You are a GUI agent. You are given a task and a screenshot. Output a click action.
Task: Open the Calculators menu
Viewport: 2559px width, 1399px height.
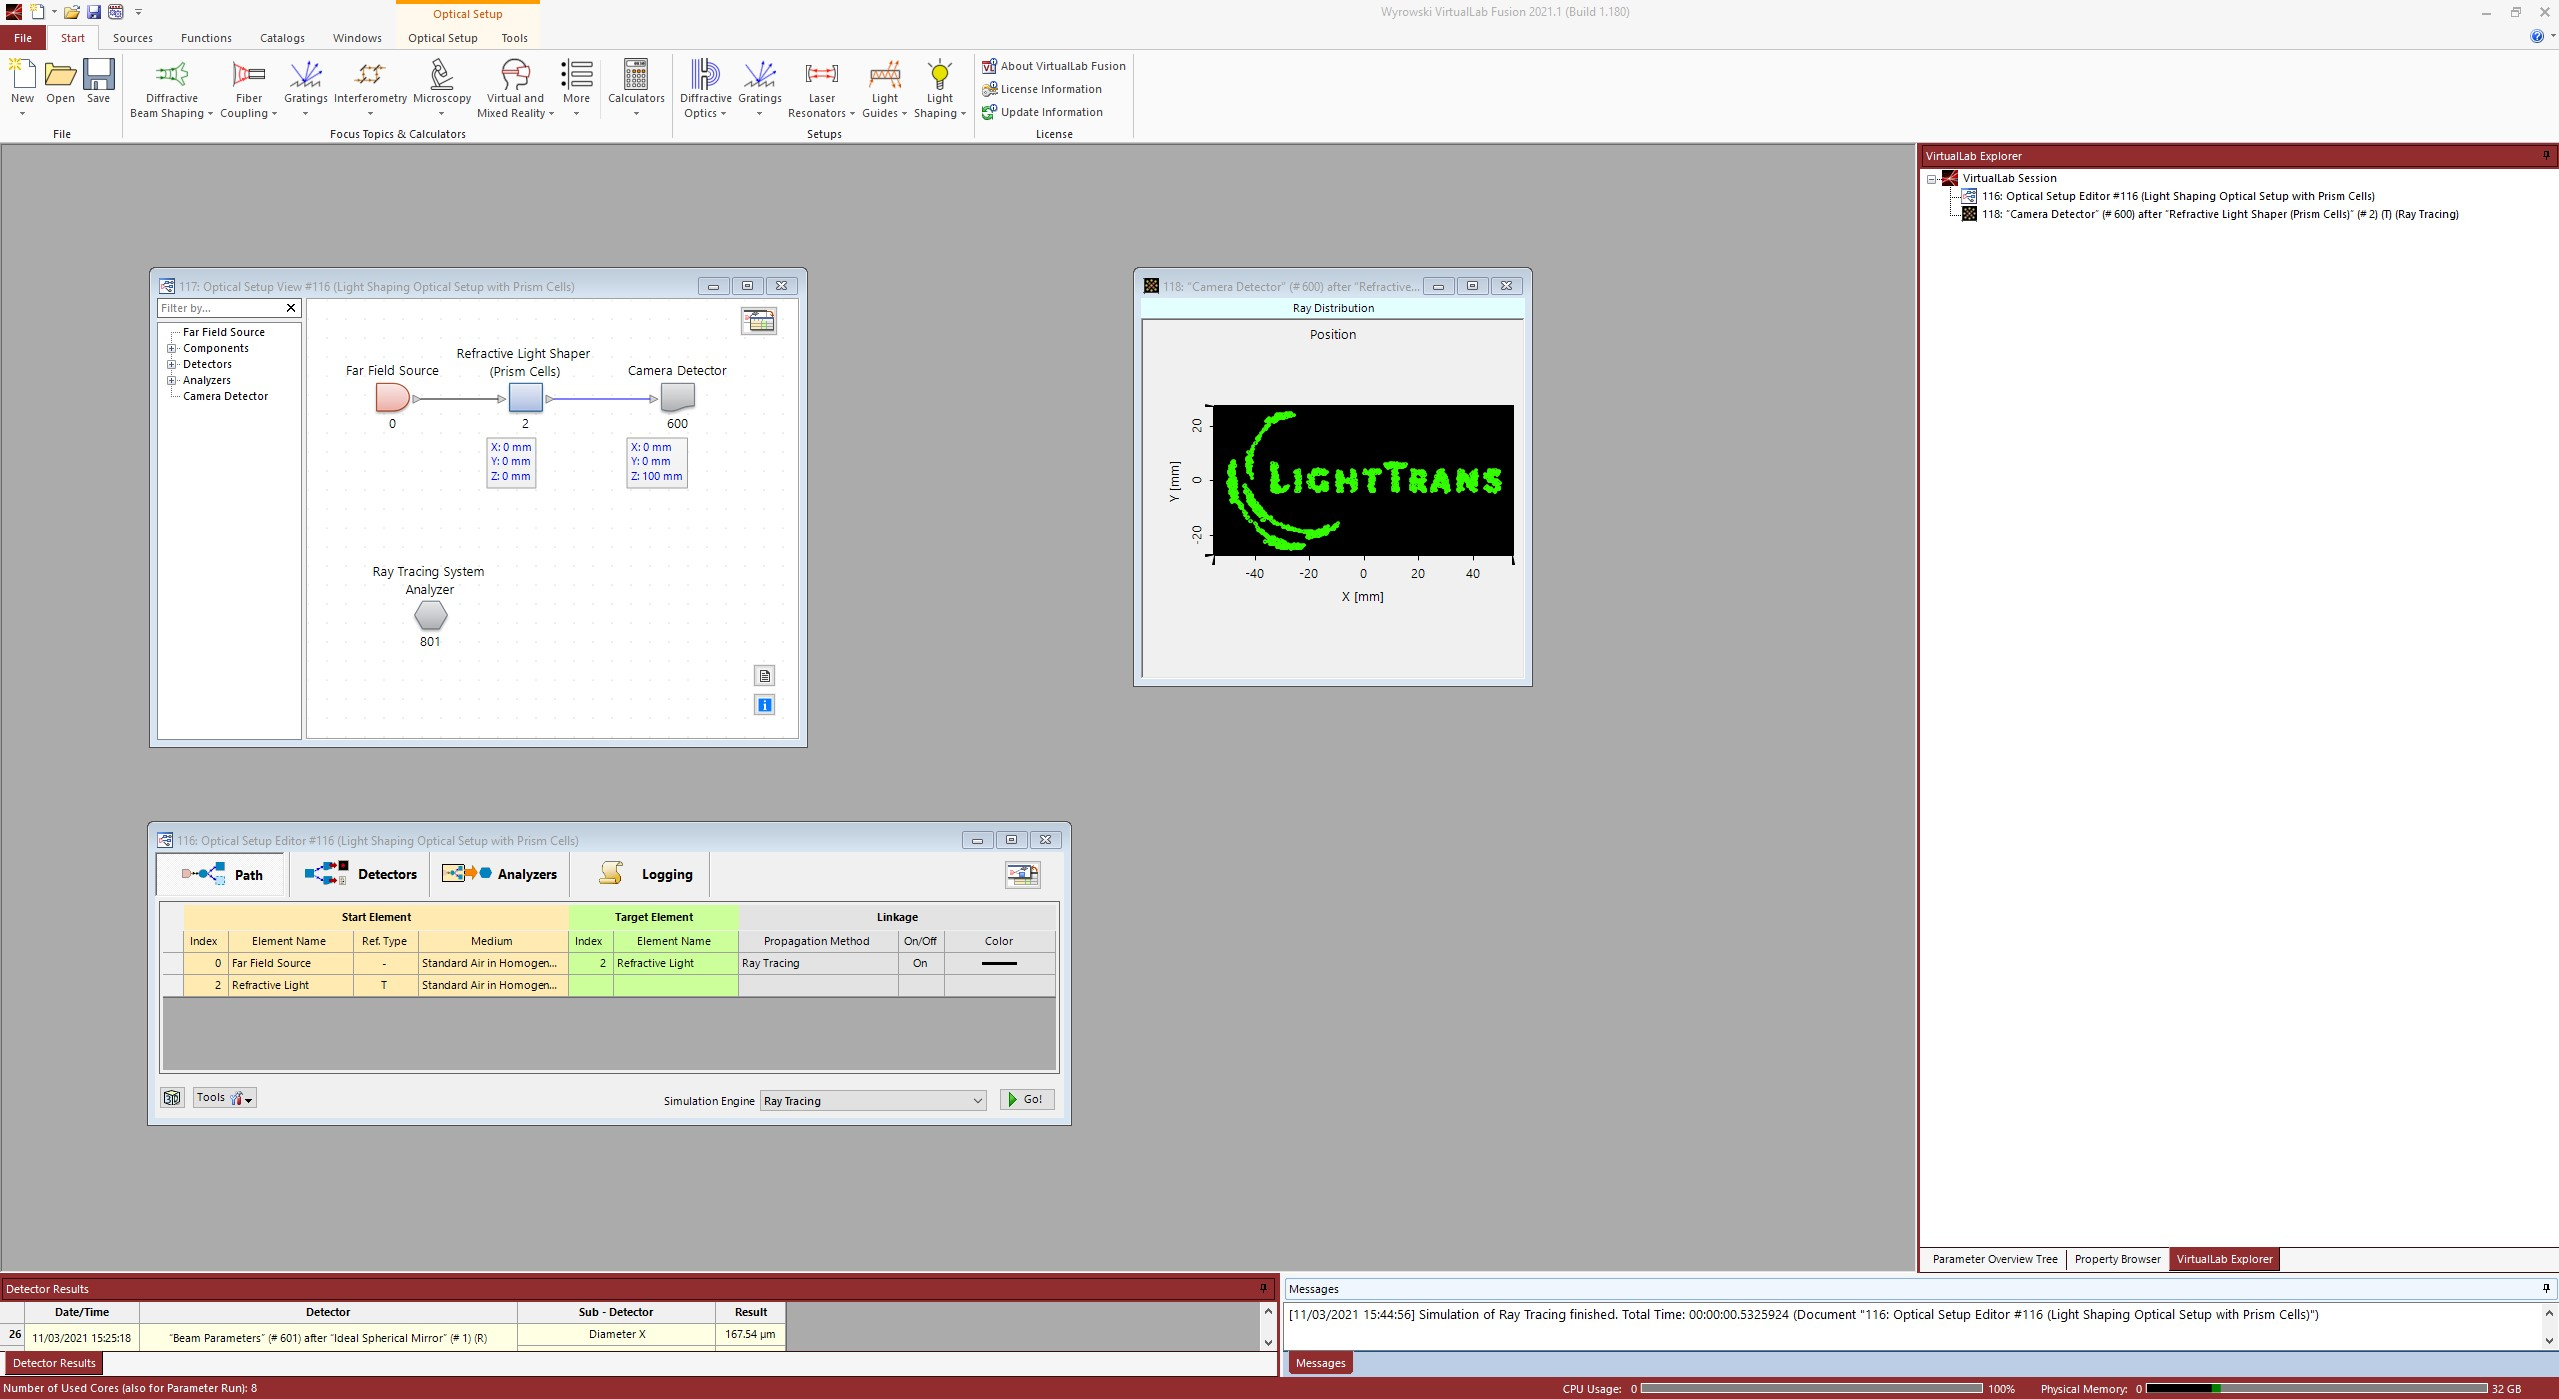[x=636, y=88]
